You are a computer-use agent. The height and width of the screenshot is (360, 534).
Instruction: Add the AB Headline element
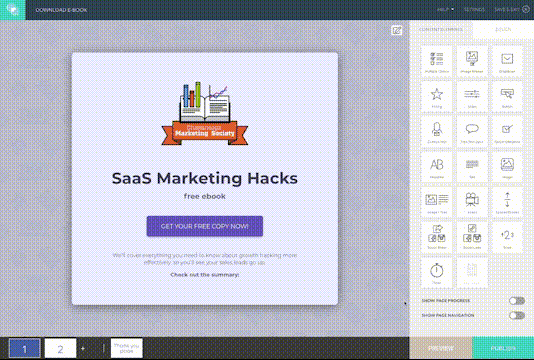437,167
